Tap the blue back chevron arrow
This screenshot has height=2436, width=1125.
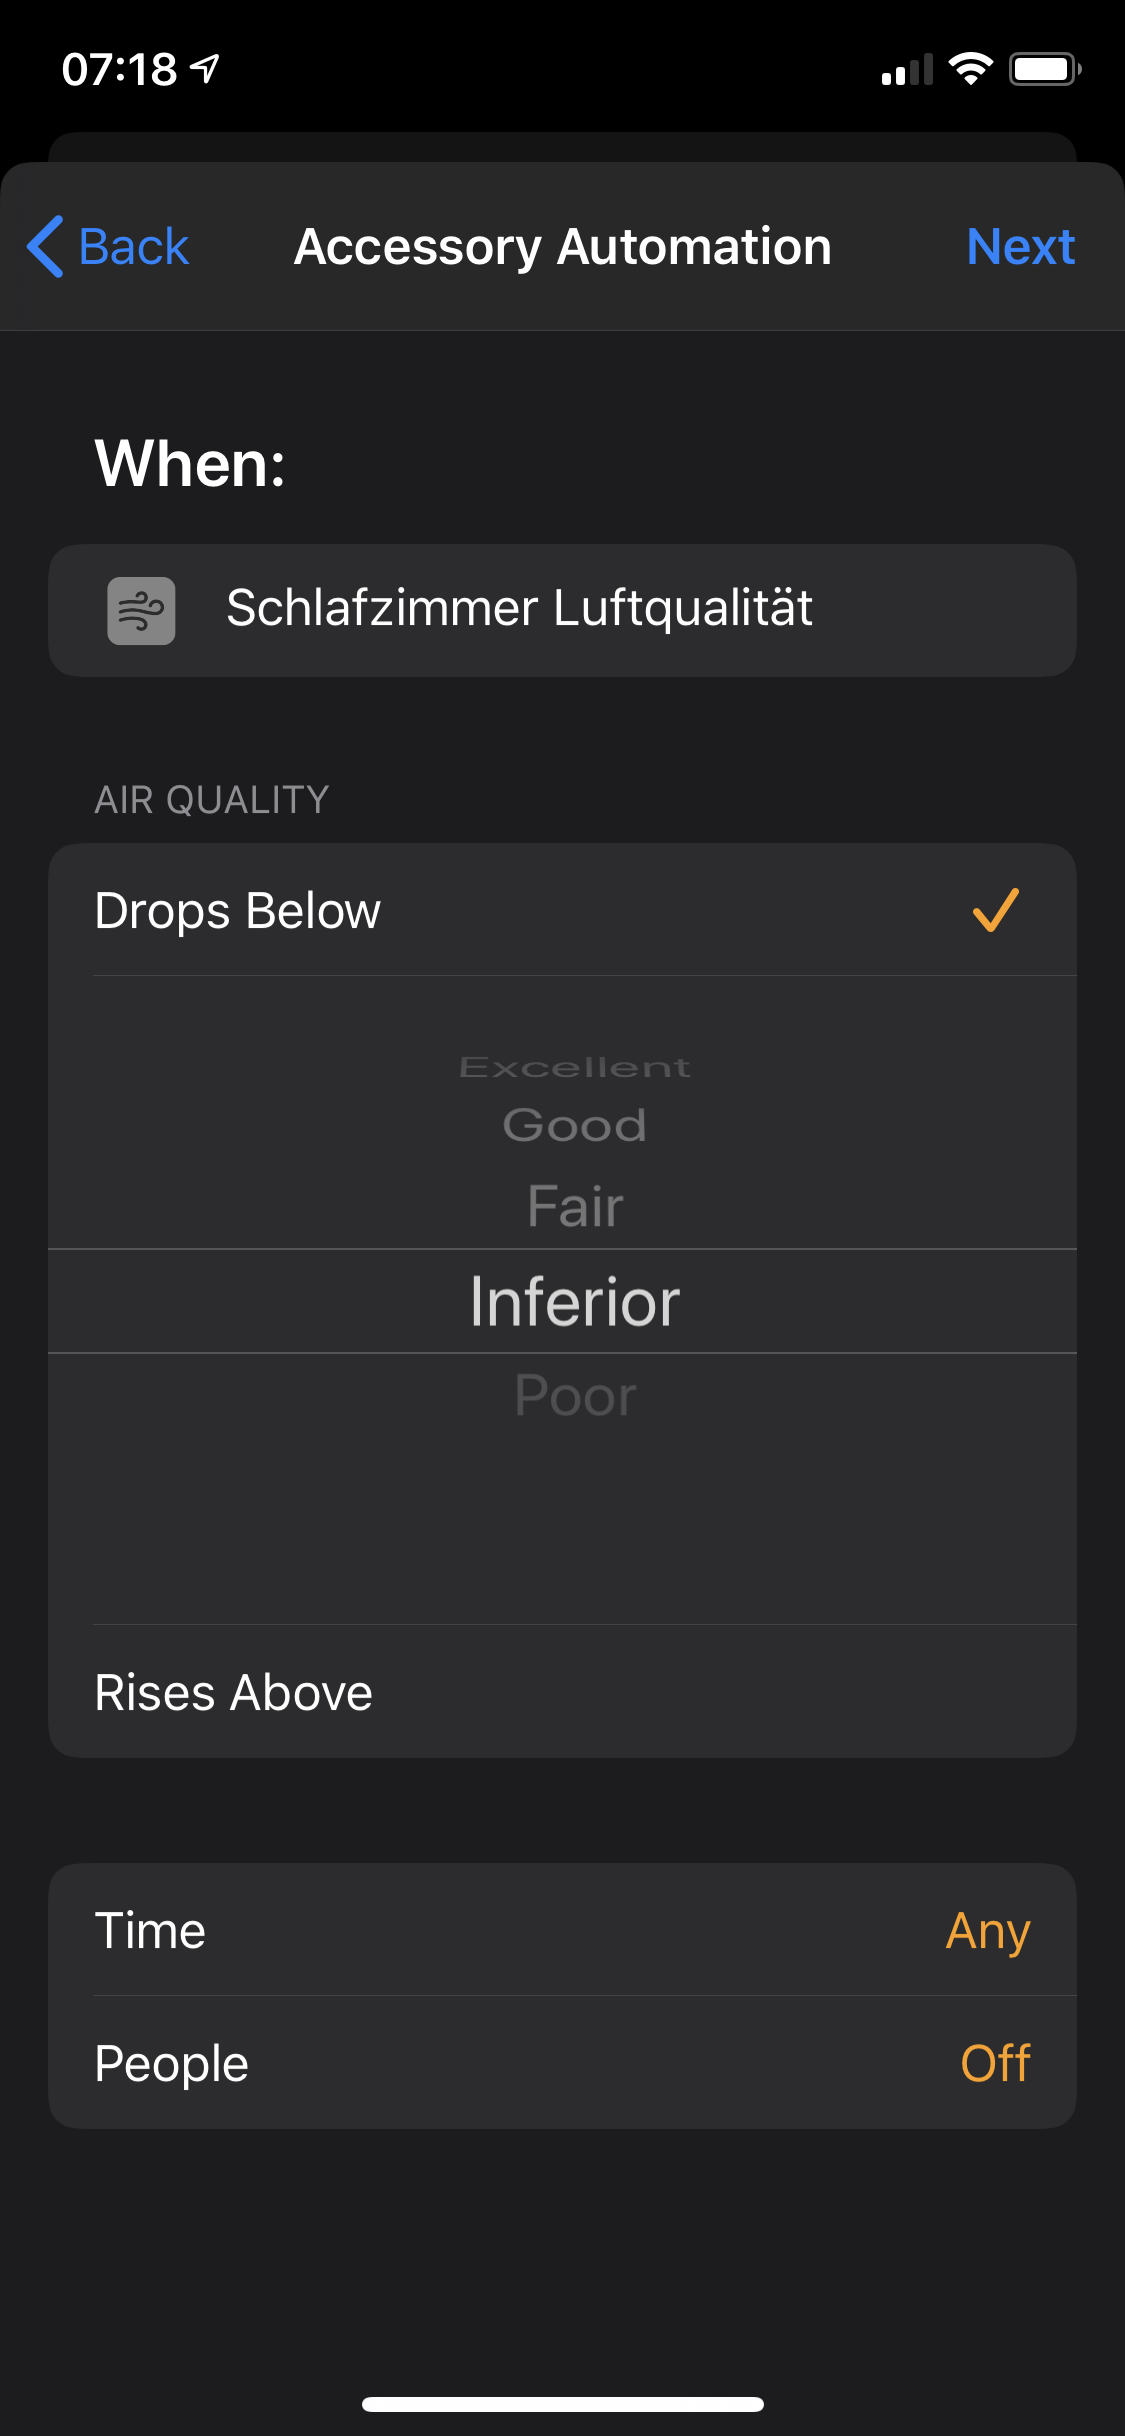click(x=46, y=246)
